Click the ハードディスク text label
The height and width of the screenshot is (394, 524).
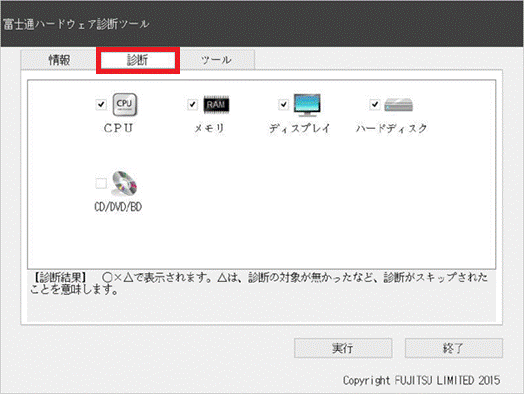[x=391, y=128]
